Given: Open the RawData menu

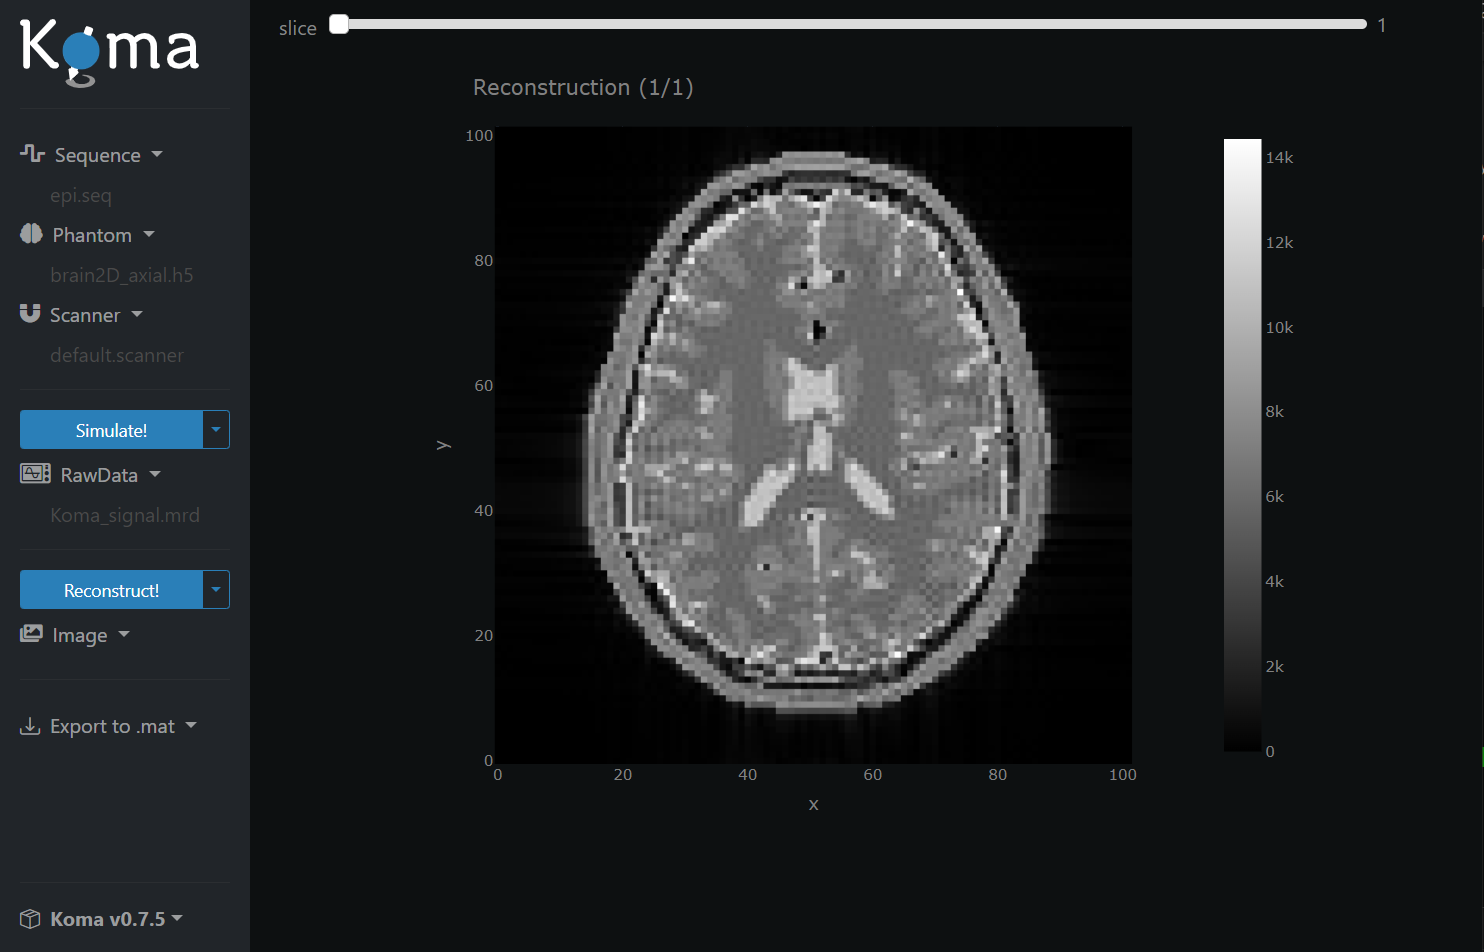Looking at the screenshot, I should 100,475.
